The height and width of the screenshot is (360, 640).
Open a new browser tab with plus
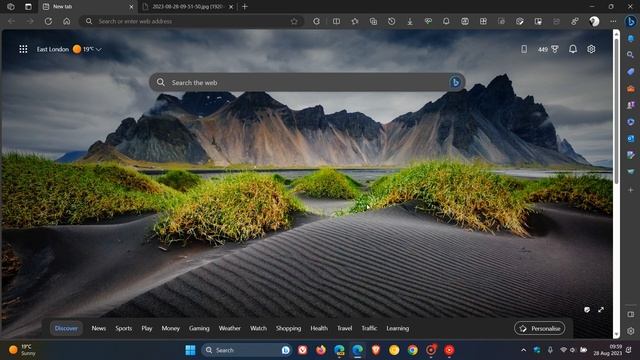point(244,7)
